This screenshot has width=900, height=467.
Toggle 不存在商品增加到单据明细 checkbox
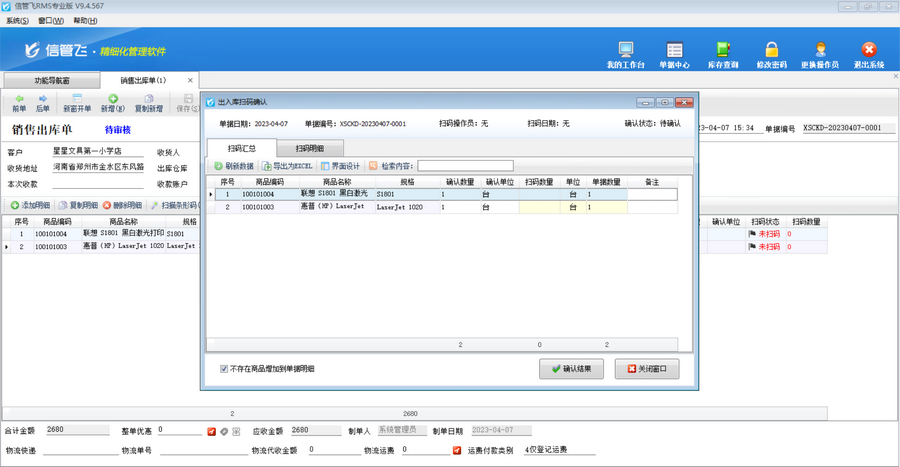[224, 369]
